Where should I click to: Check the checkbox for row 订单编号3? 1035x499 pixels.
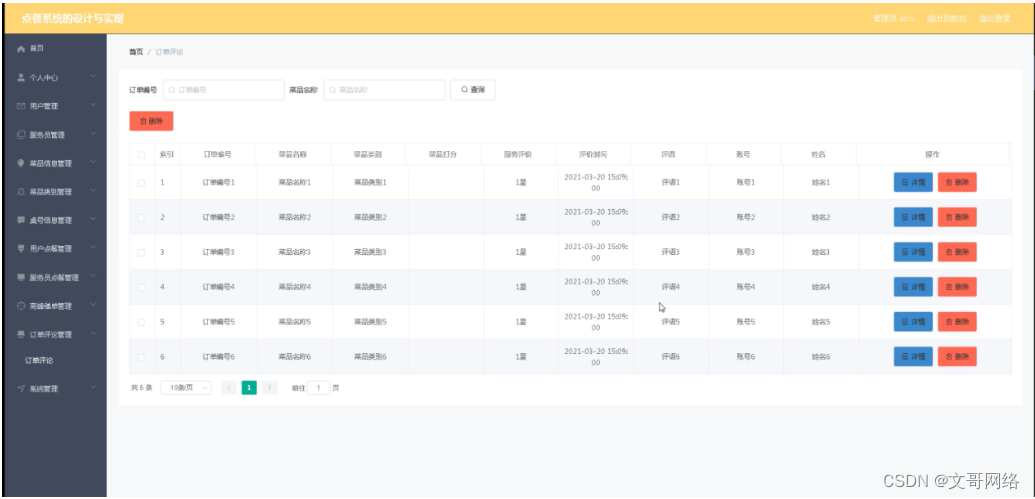click(x=141, y=252)
